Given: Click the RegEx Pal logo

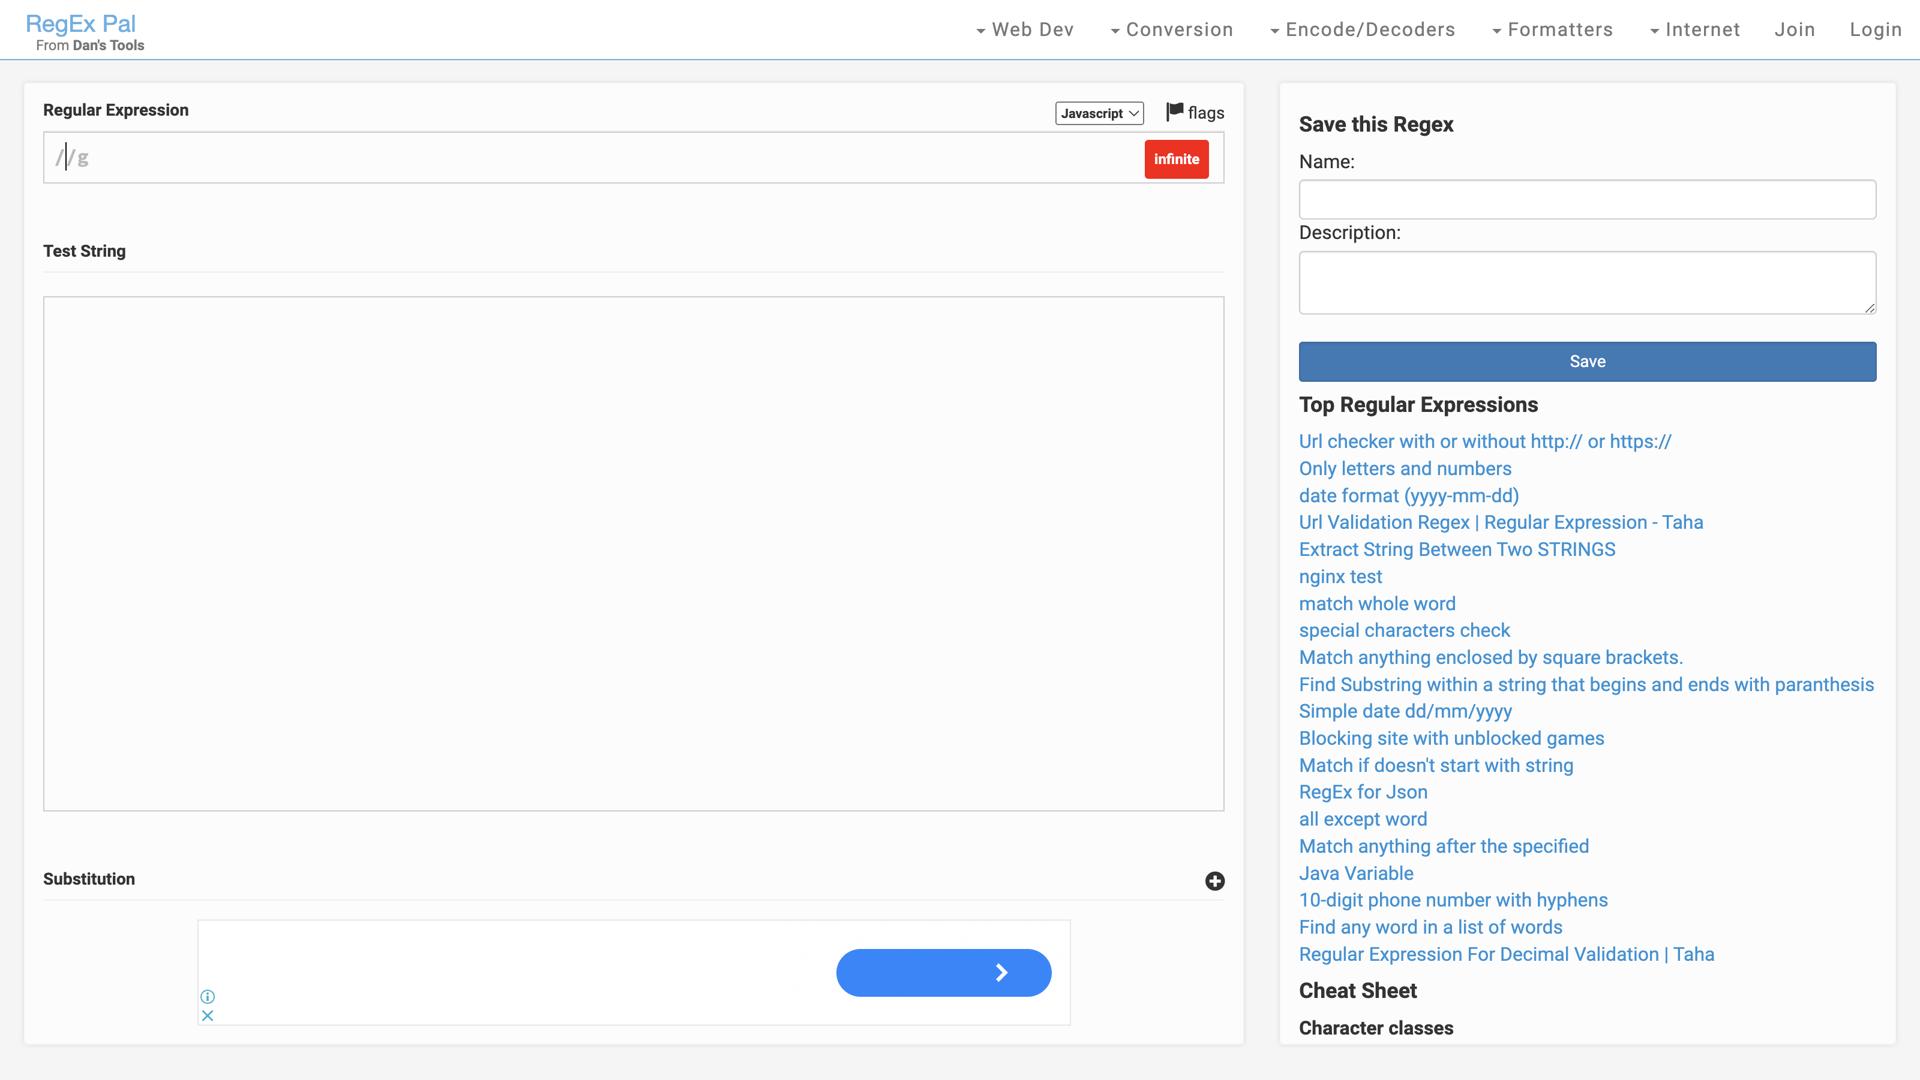Looking at the screenshot, I should pyautogui.click(x=80, y=24).
